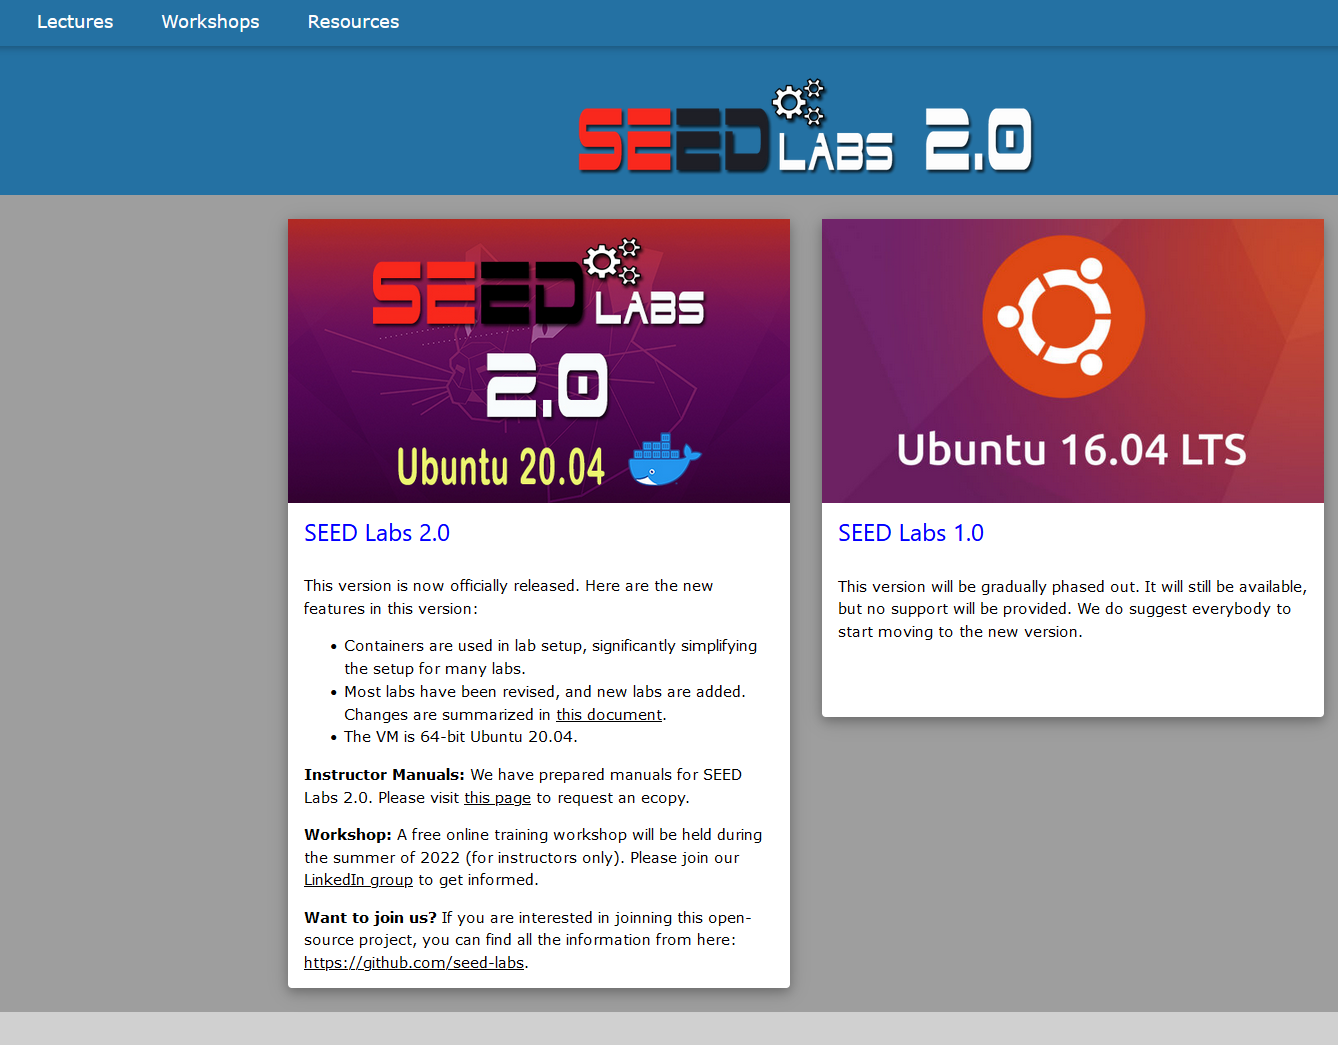
Task: Click the 'Want to join us?' bold label
Action: pos(370,918)
